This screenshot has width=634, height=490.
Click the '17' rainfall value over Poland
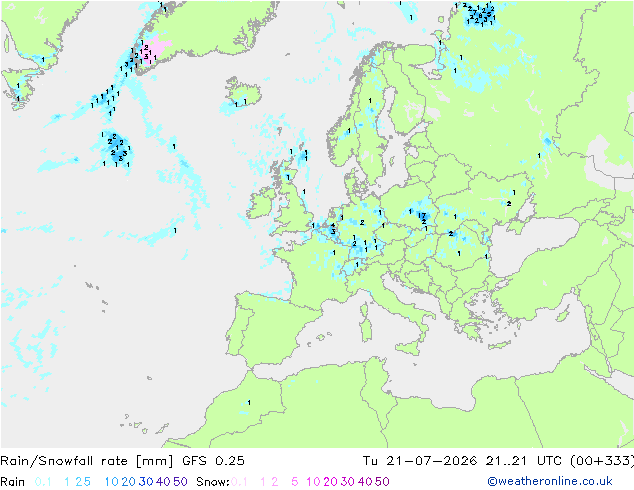(422, 215)
